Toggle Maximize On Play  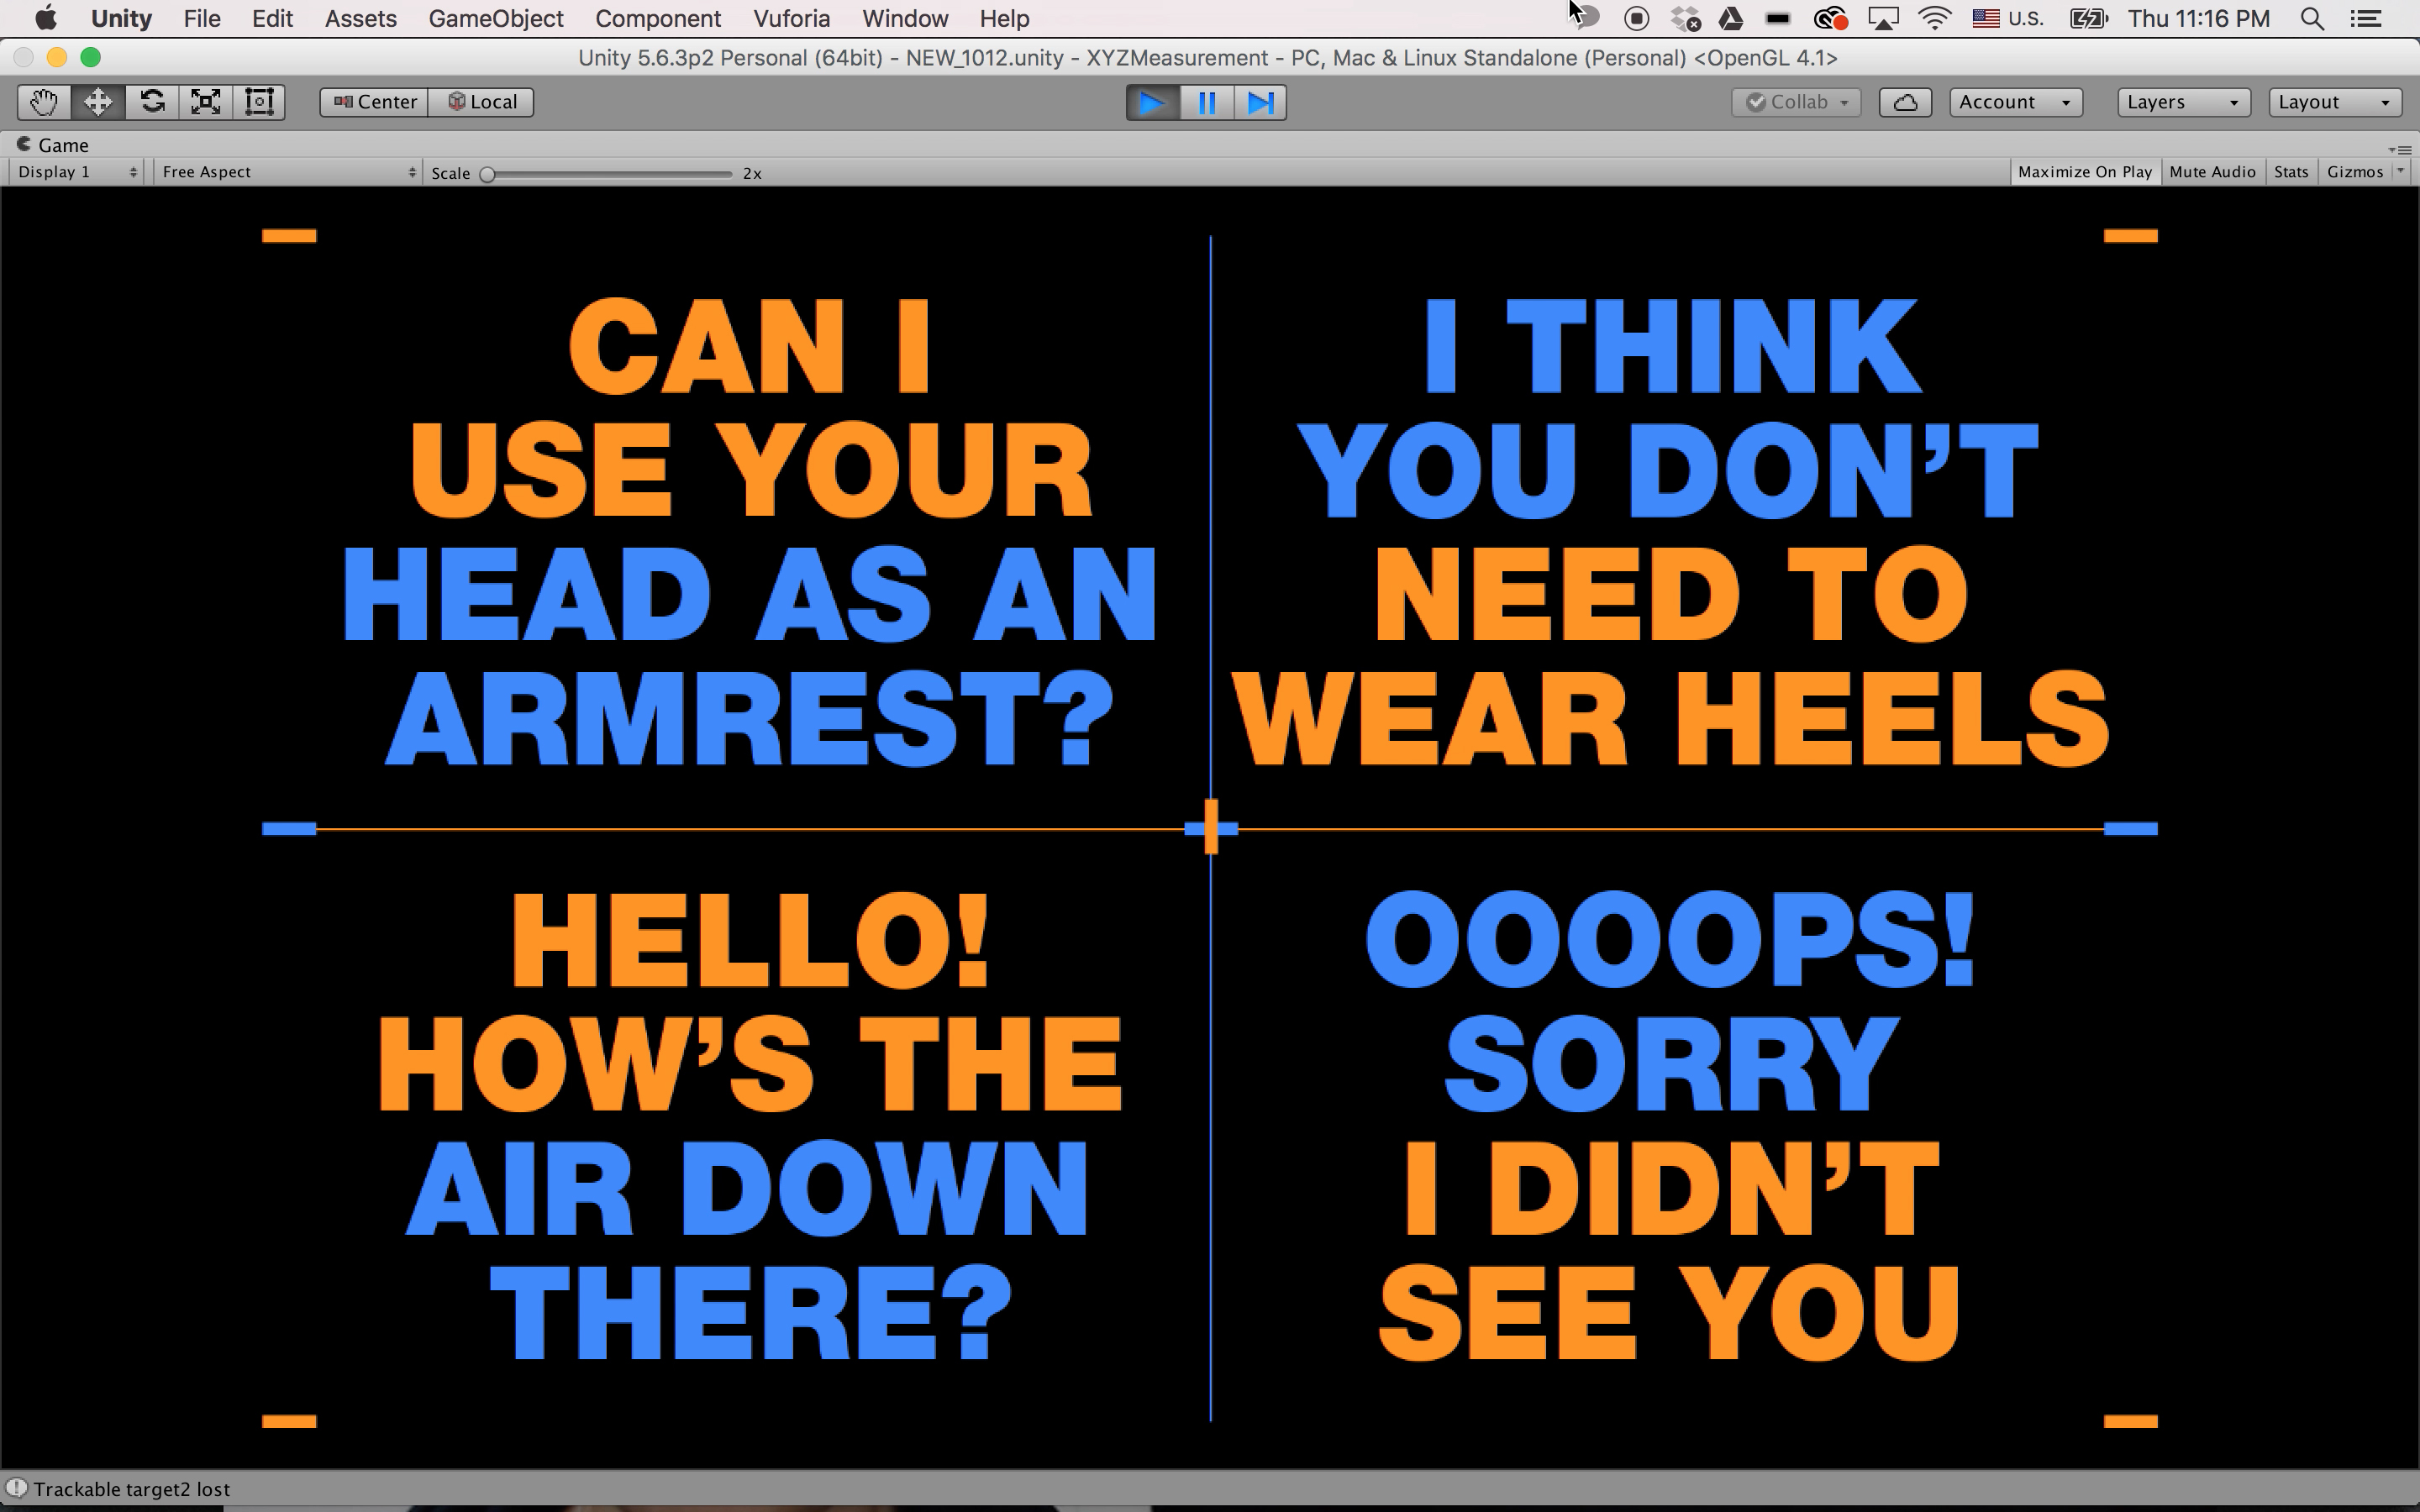coord(2085,172)
